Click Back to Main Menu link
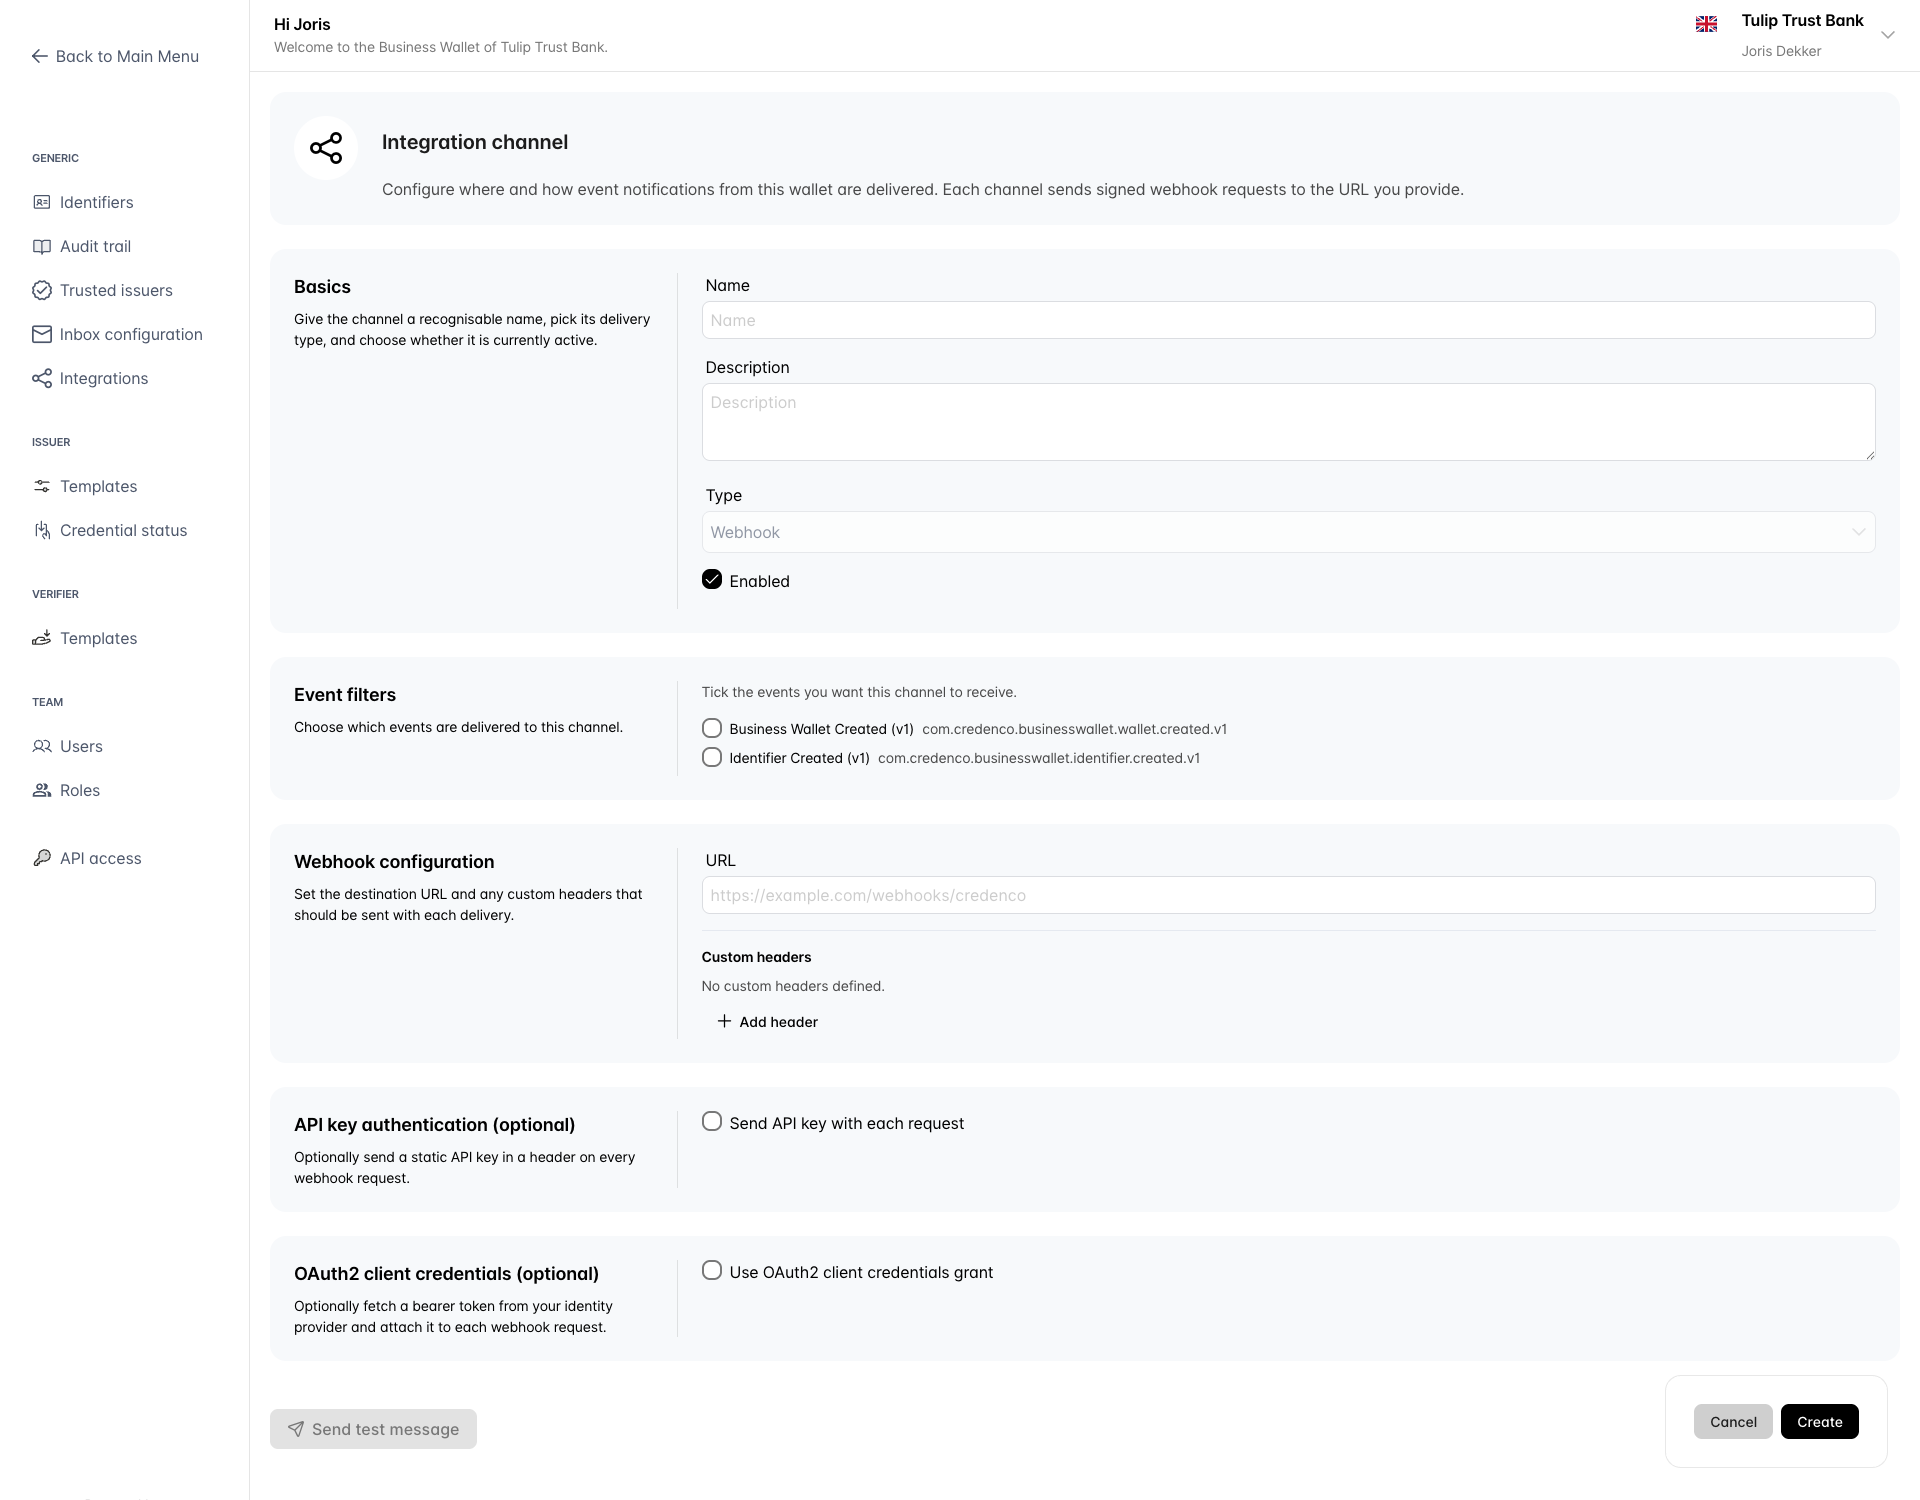The width and height of the screenshot is (1920, 1500). [x=116, y=56]
